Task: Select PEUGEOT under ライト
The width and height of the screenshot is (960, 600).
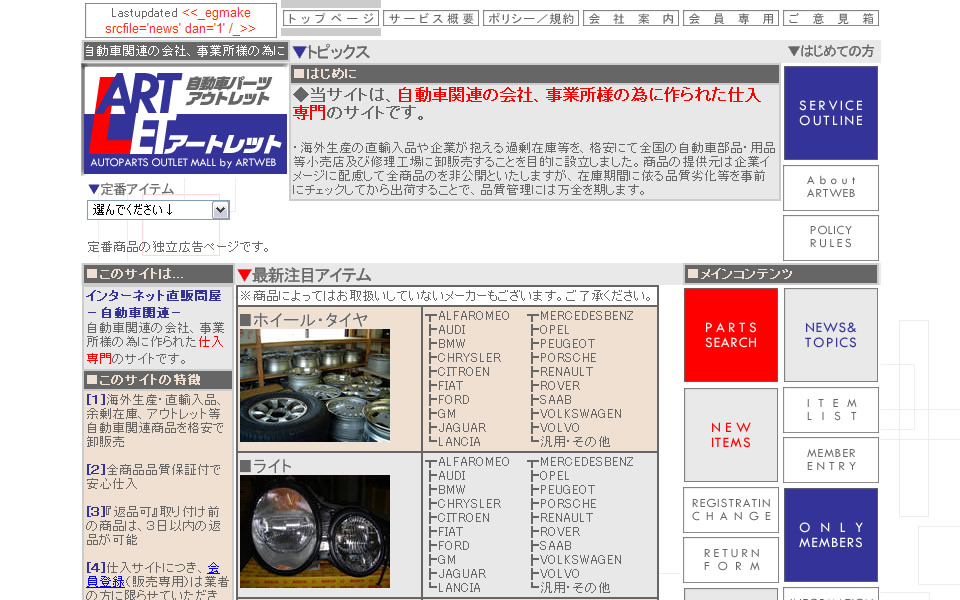Action: (x=567, y=490)
